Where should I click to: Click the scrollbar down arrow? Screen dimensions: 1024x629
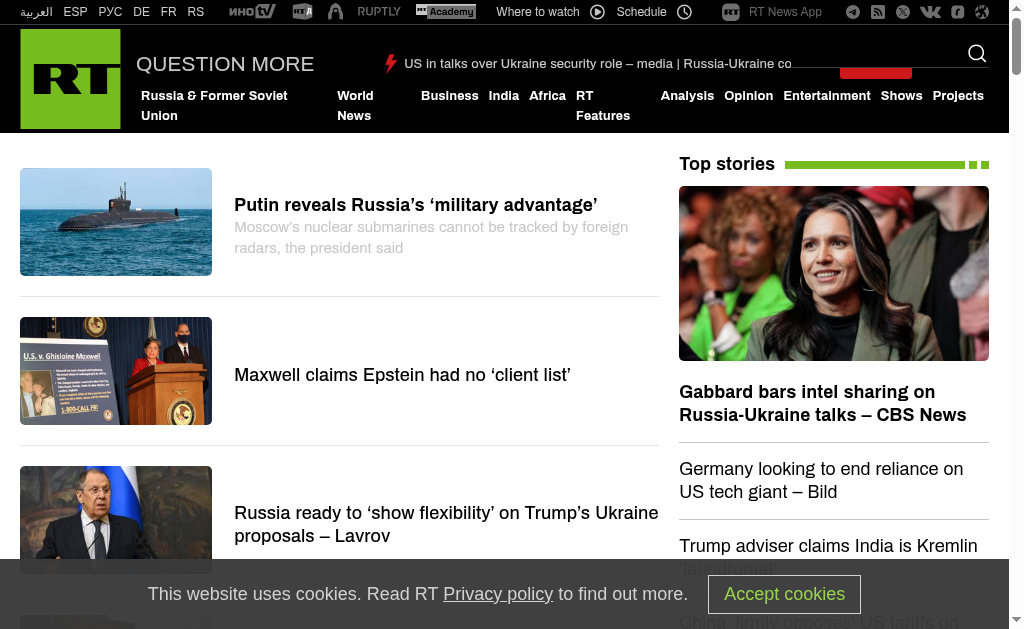click(1016, 620)
